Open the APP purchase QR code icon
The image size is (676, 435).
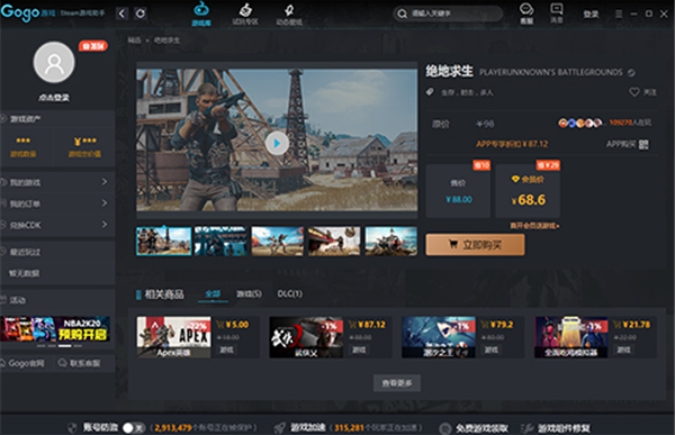click(x=643, y=144)
